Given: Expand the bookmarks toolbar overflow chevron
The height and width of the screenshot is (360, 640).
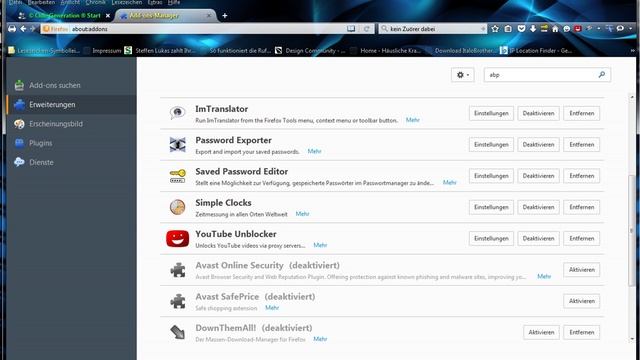Looking at the screenshot, I should (633, 51).
